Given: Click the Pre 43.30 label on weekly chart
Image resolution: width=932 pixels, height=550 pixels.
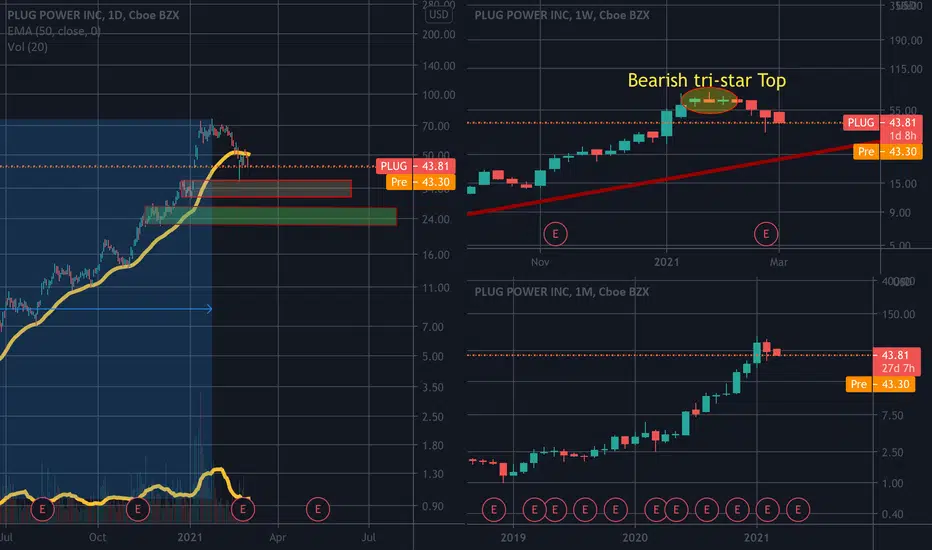Looking at the screenshot, I should (x=887, y=152).
